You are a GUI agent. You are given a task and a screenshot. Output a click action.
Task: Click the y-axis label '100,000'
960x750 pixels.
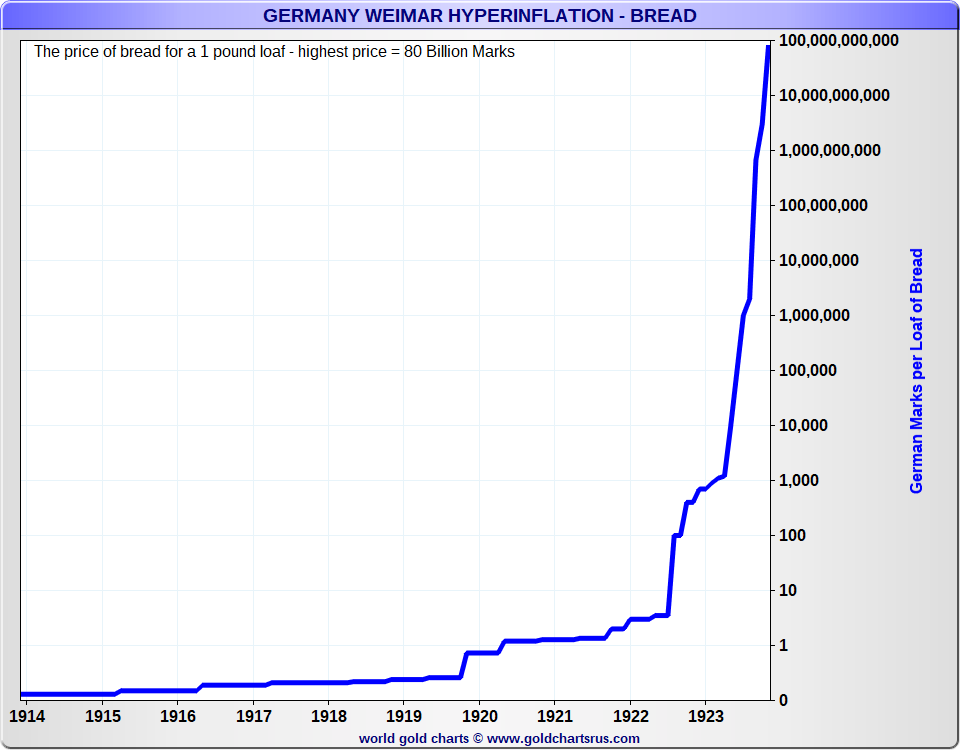(808, 370)
